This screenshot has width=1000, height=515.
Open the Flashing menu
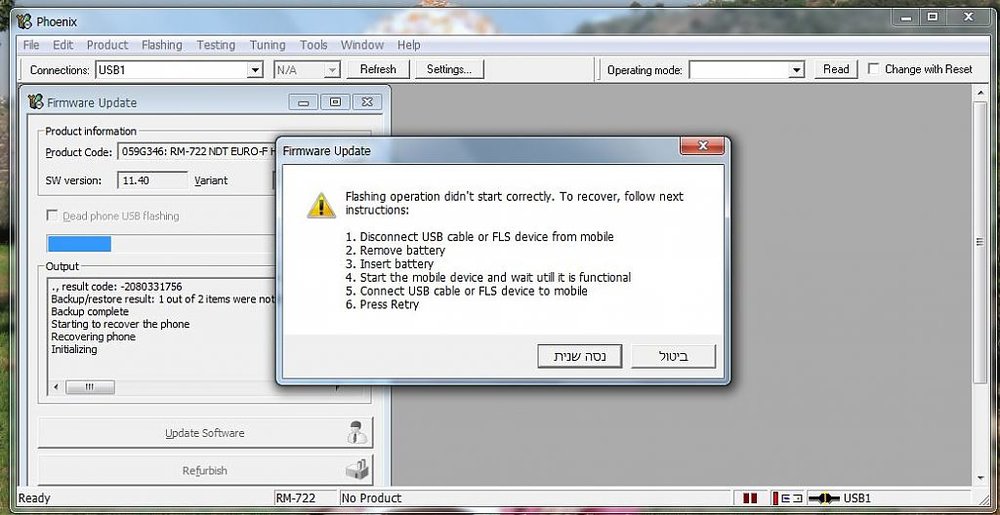pos(161,45)
